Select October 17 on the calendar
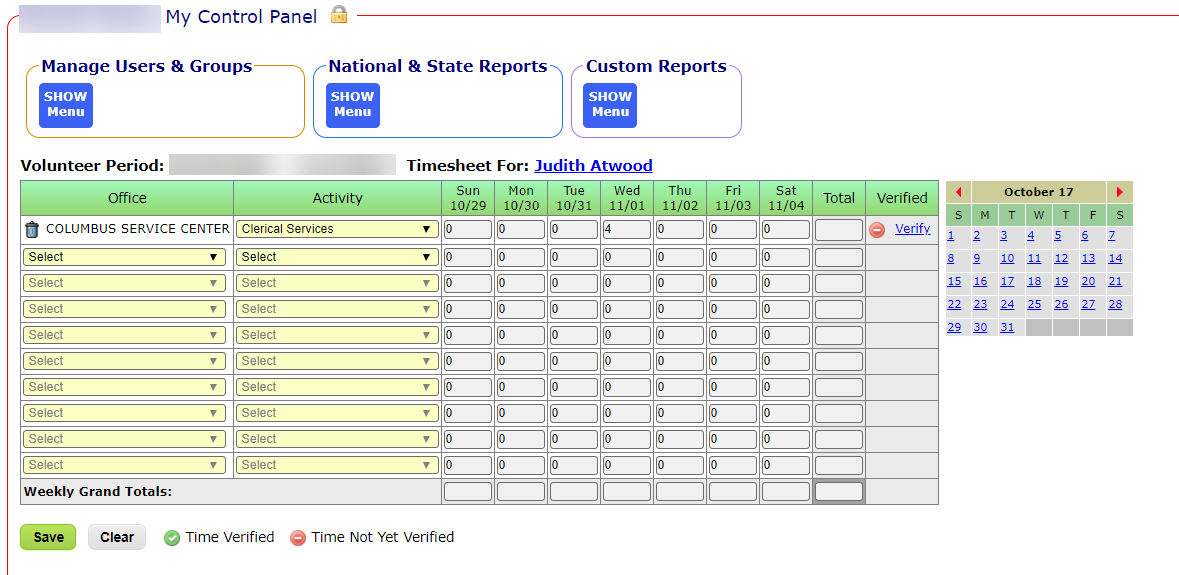Screen dimensions: 1179x575 tap(1007, 282)
